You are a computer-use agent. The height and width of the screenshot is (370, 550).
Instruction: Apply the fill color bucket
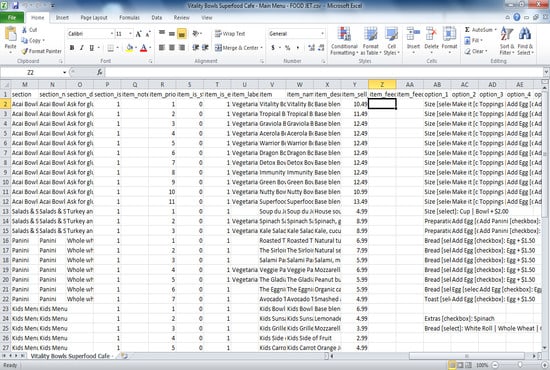129,48
